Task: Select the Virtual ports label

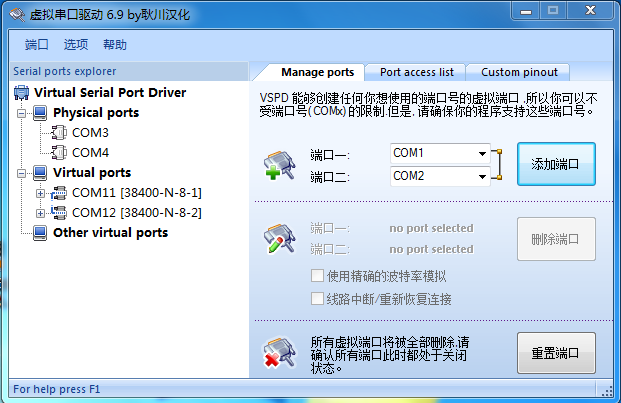Action: pos(92,173)
